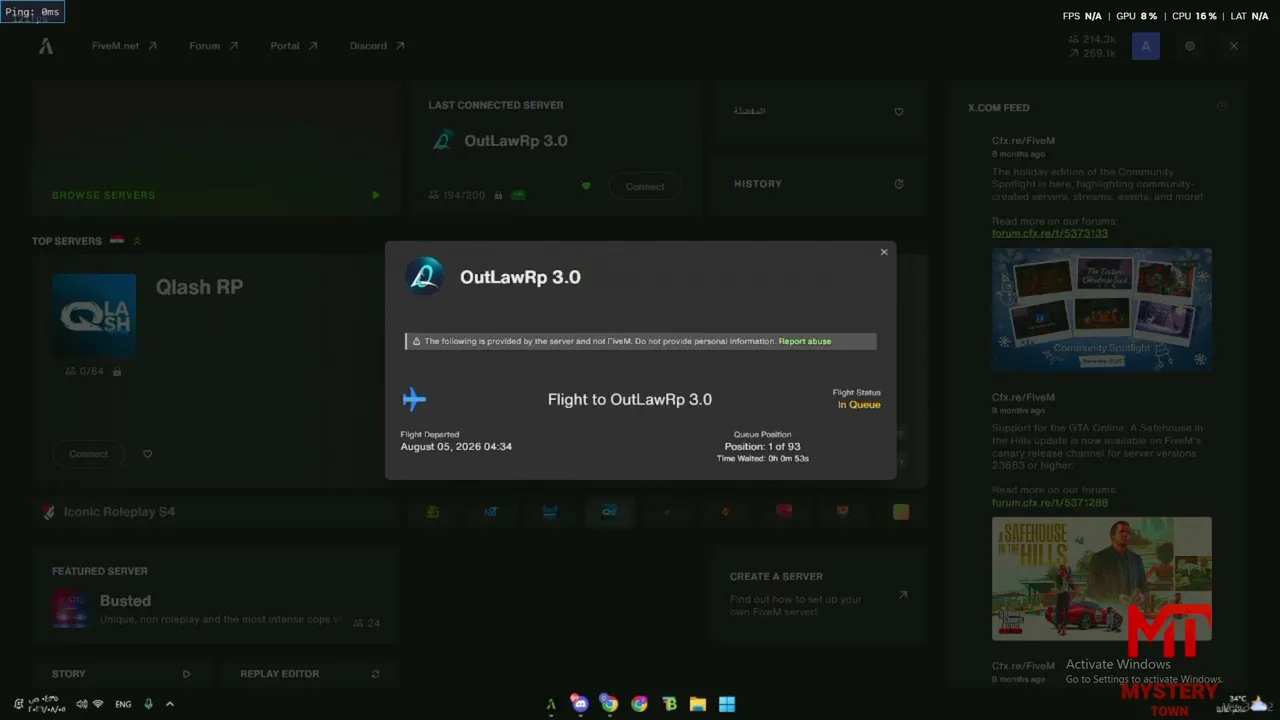Connect to the Qlash RP server
The height and width of the screenshot is (720, 1280).
88,454
